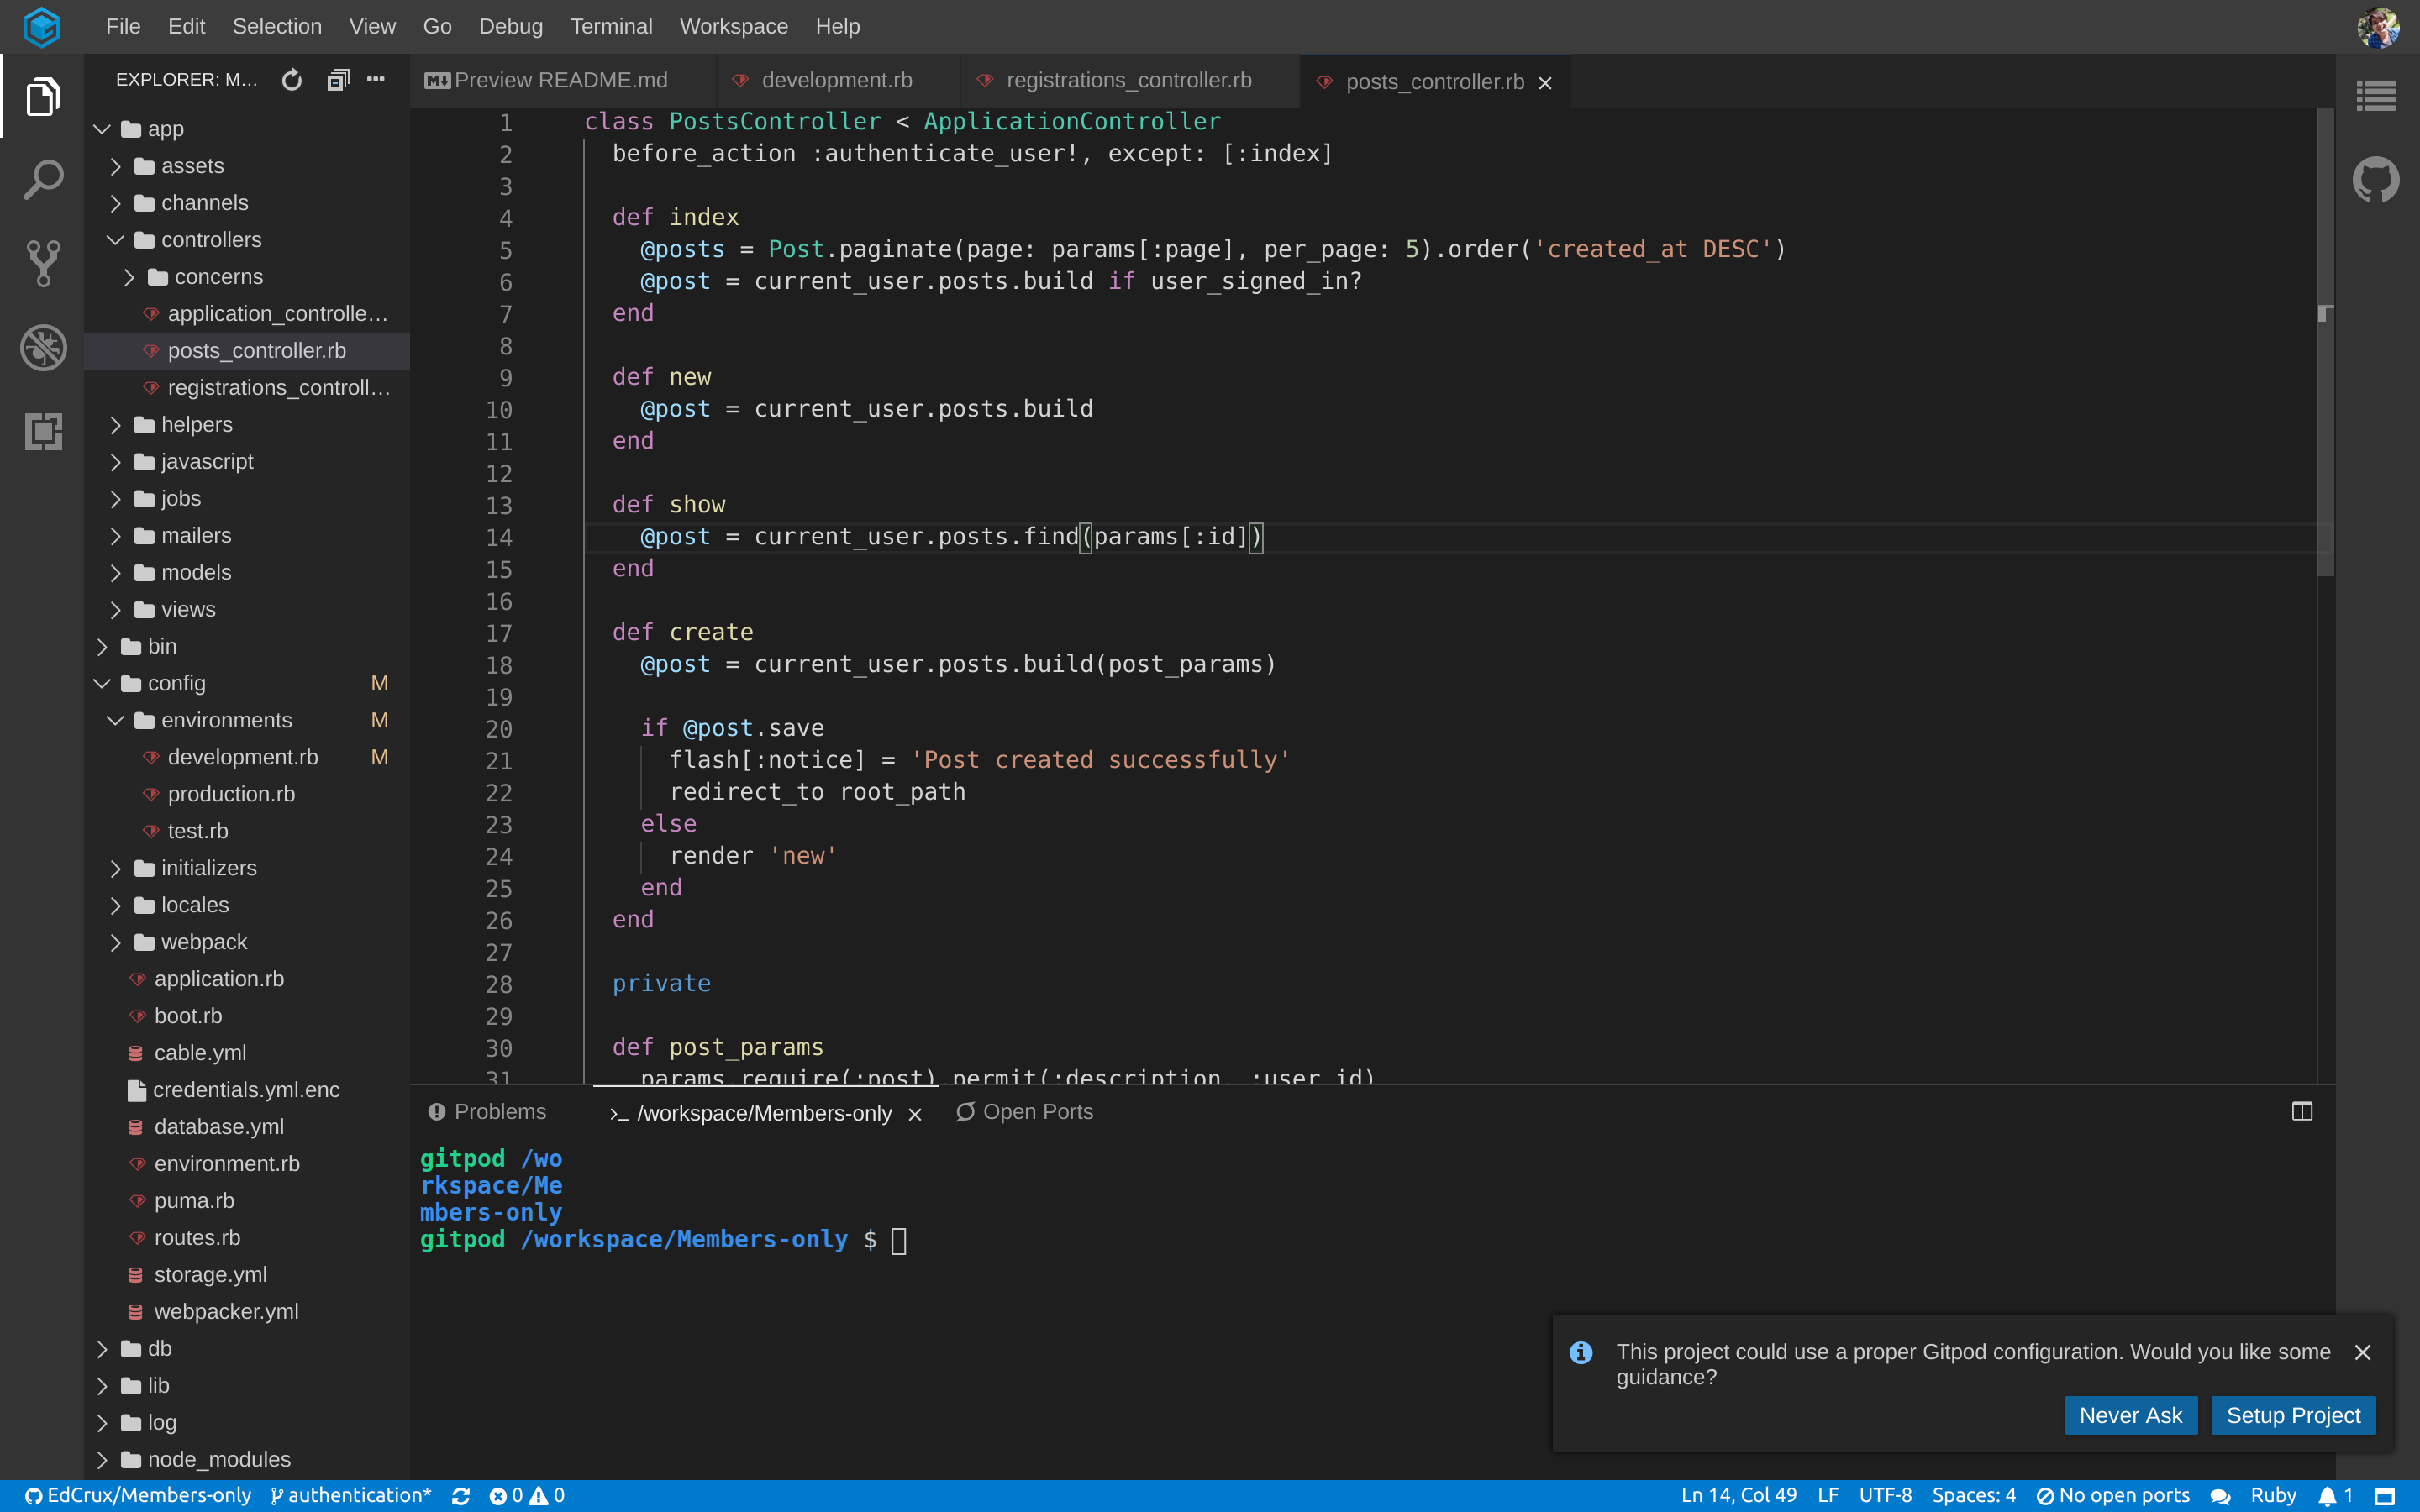Image resolution: width=2420 pixels, height=1512 pixels.
Task: Open the Source Control view
Action: (42, 264)
